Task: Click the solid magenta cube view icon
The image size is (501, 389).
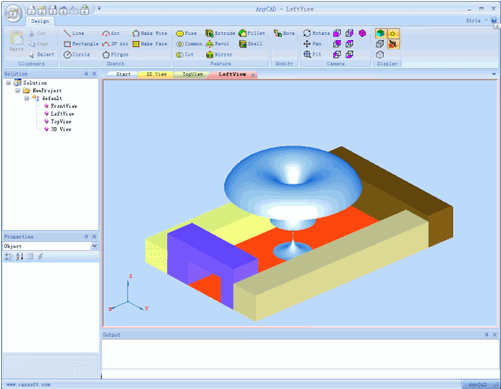Action: click(362, 33)
